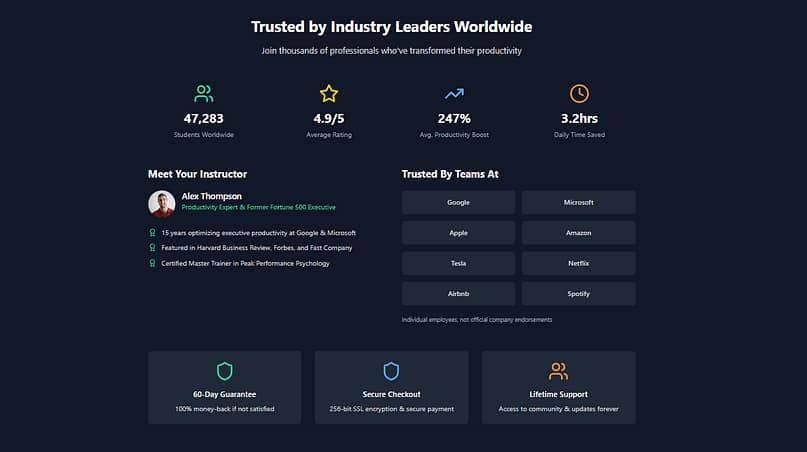Click the Tesla company tile
Screen dimensions: 807x452
pos(458,264)
